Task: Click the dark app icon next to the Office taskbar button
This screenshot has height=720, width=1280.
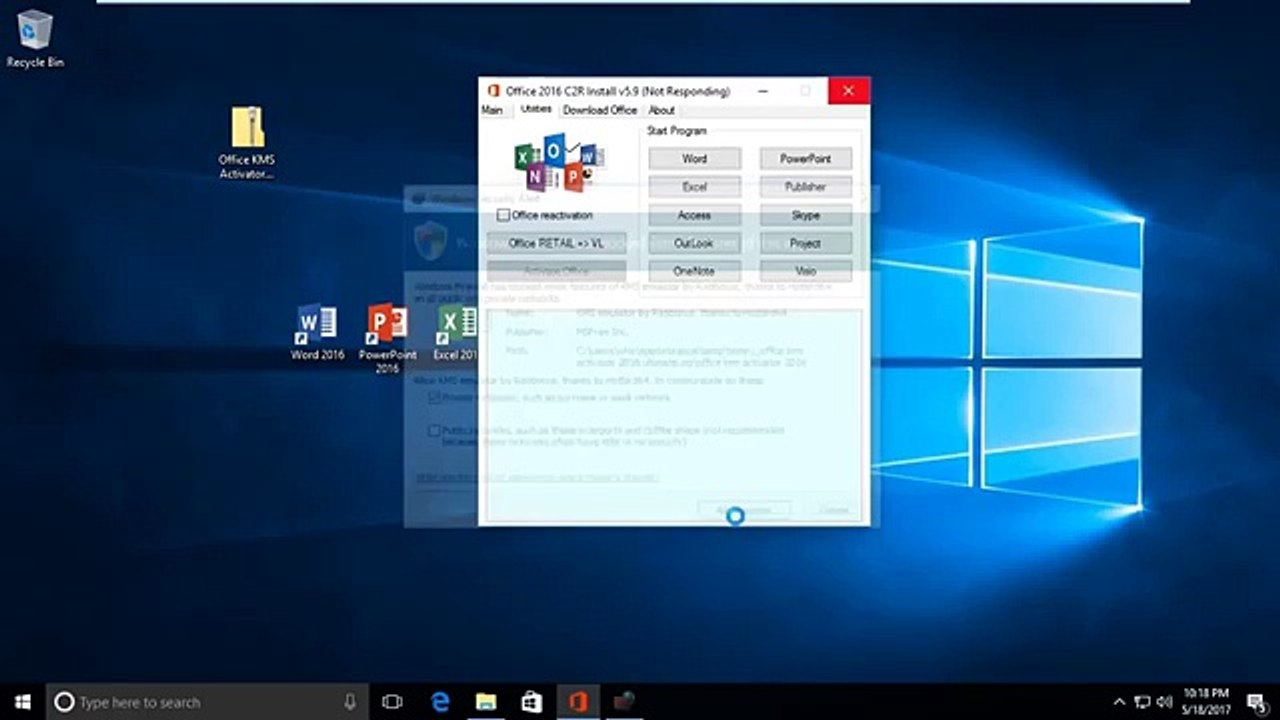Action: (624, 702)
